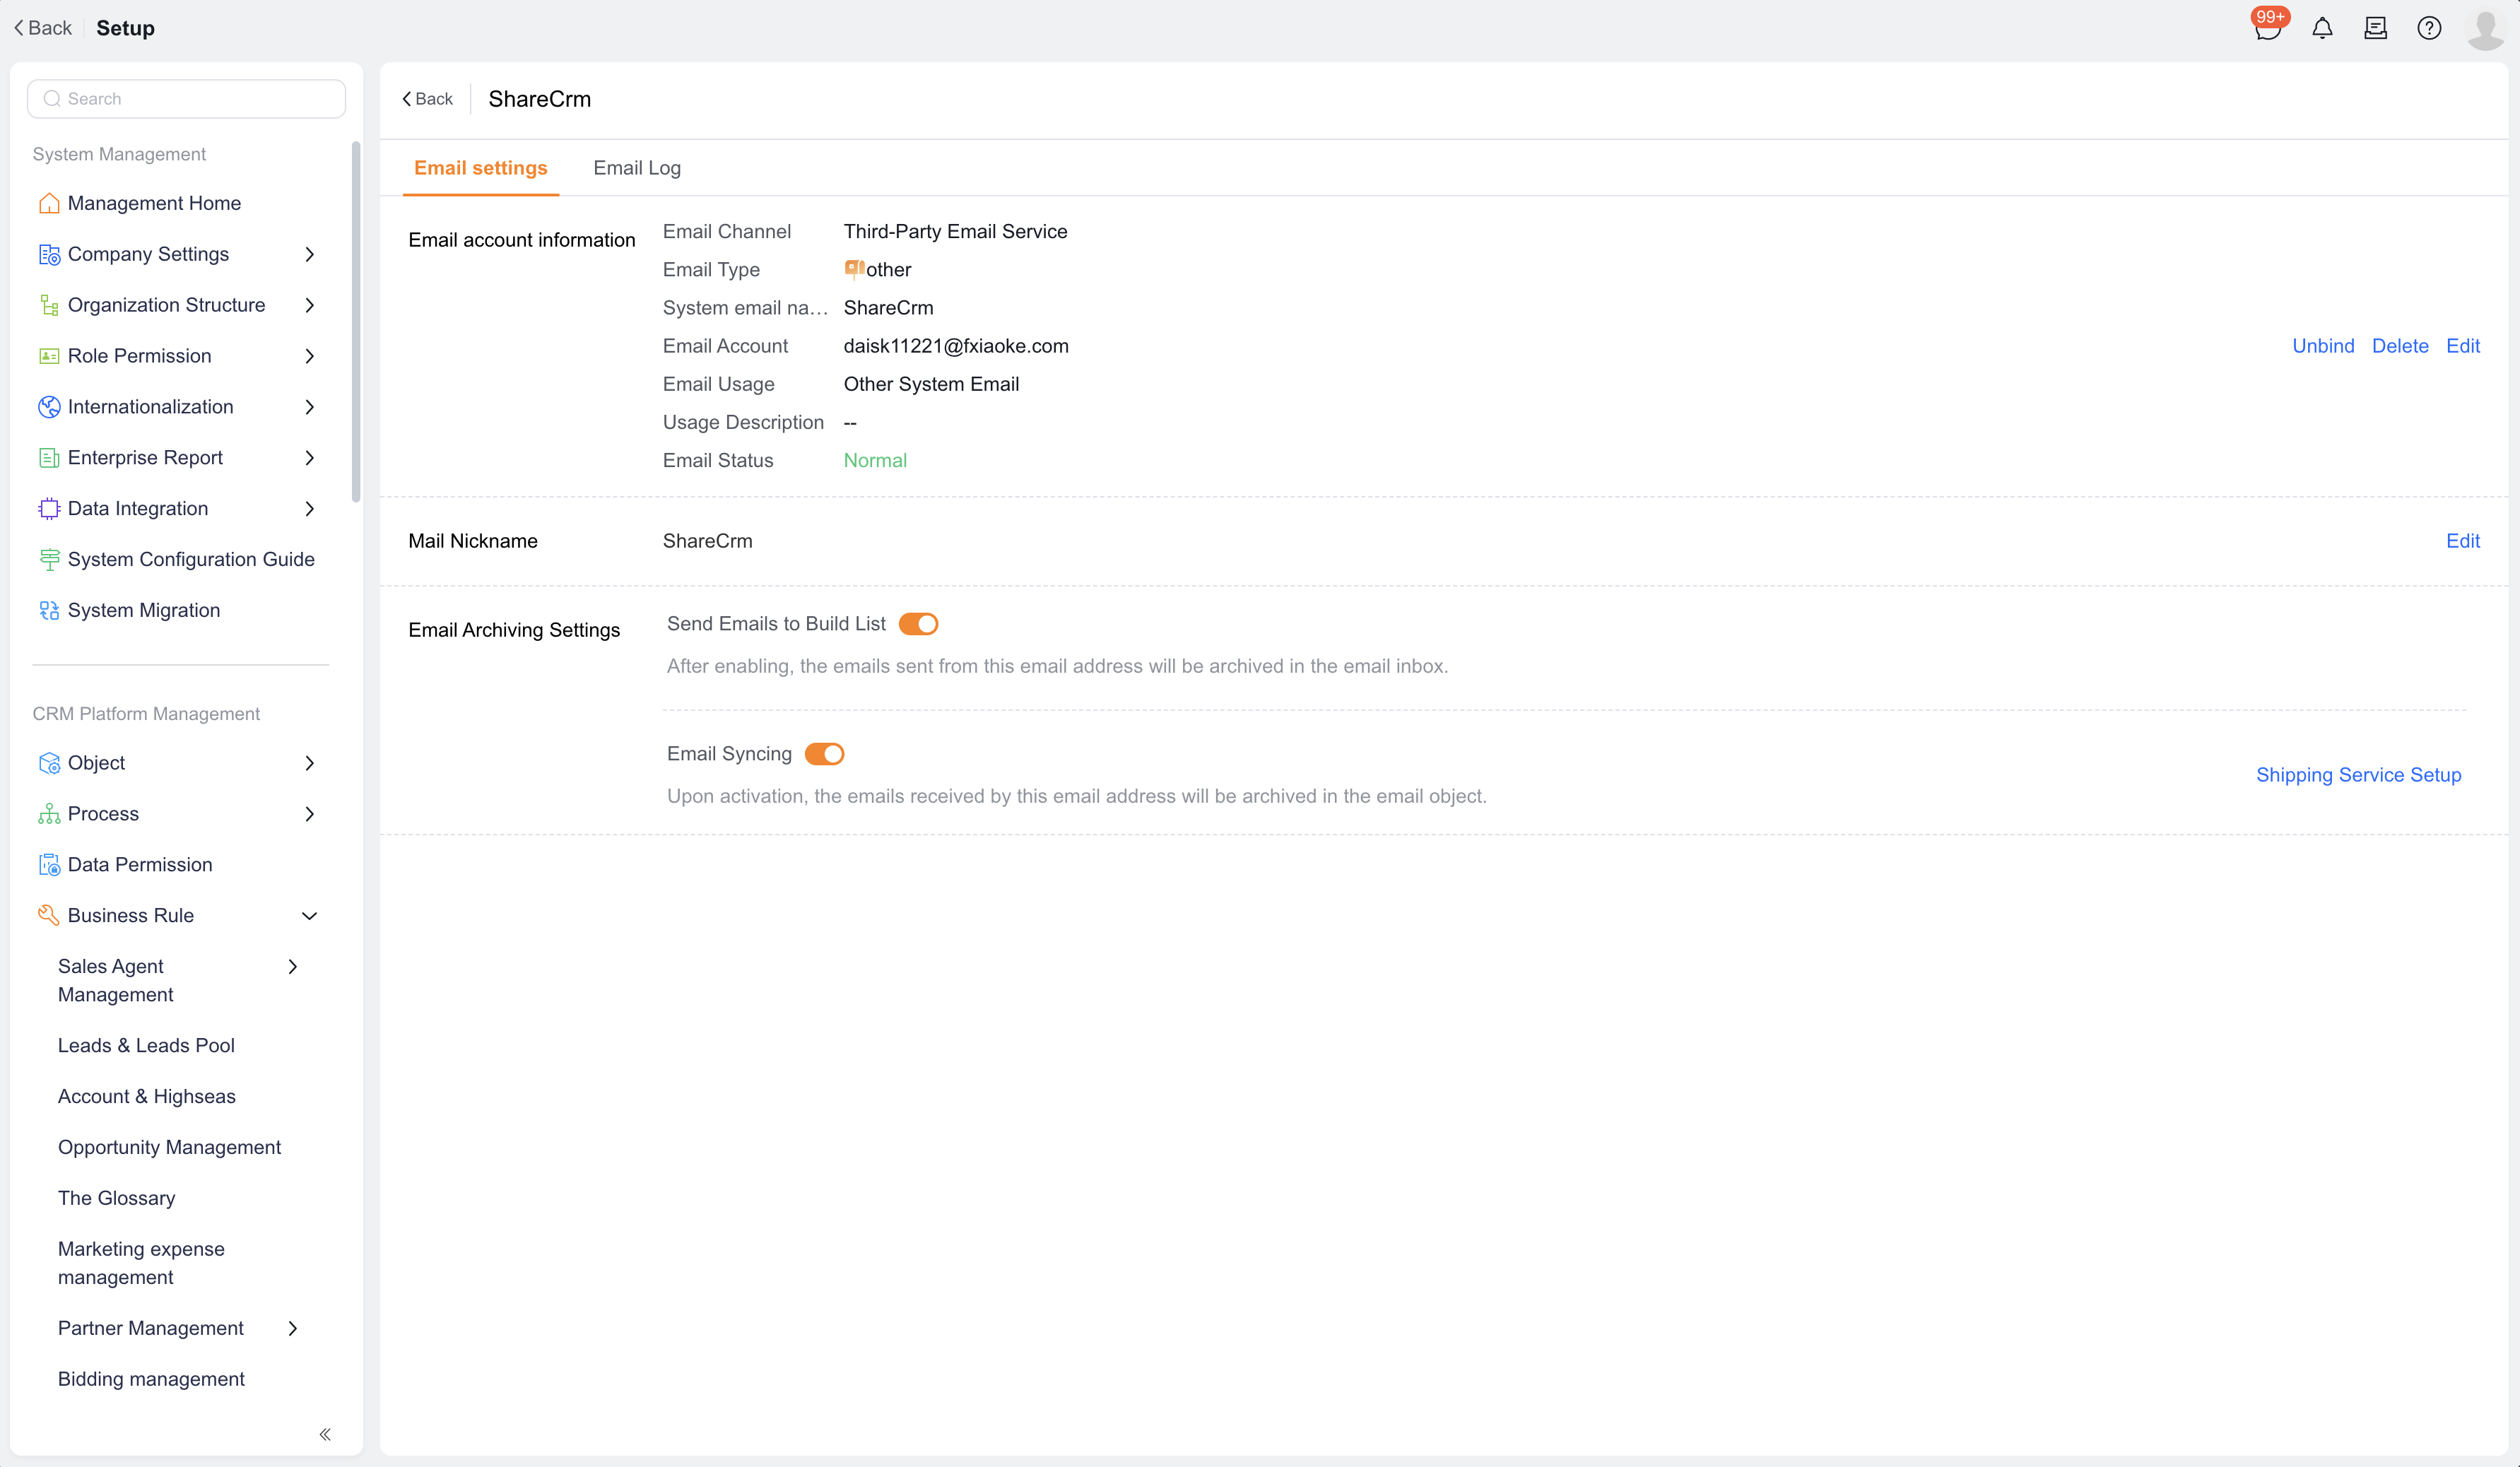Viewport: 2520px width, 1467px height.
Task: Expand the Company Settings submenu arrow
Action: coord(310,254)
